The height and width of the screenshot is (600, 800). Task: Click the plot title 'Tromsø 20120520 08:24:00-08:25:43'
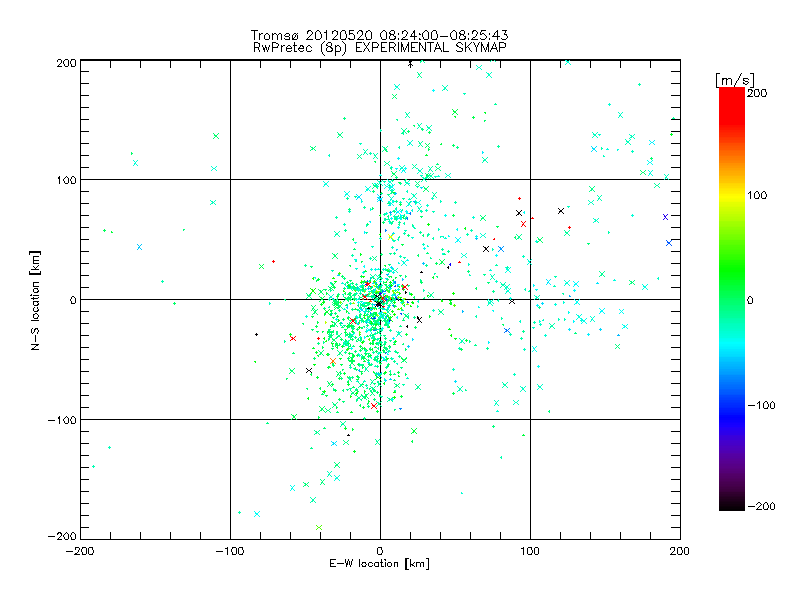click(379, 35)
